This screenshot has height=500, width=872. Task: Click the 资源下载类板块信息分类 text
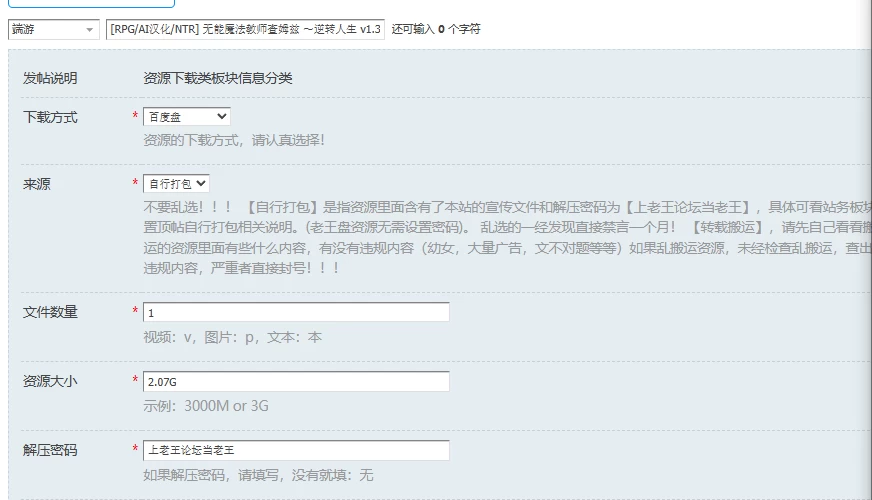217,78
